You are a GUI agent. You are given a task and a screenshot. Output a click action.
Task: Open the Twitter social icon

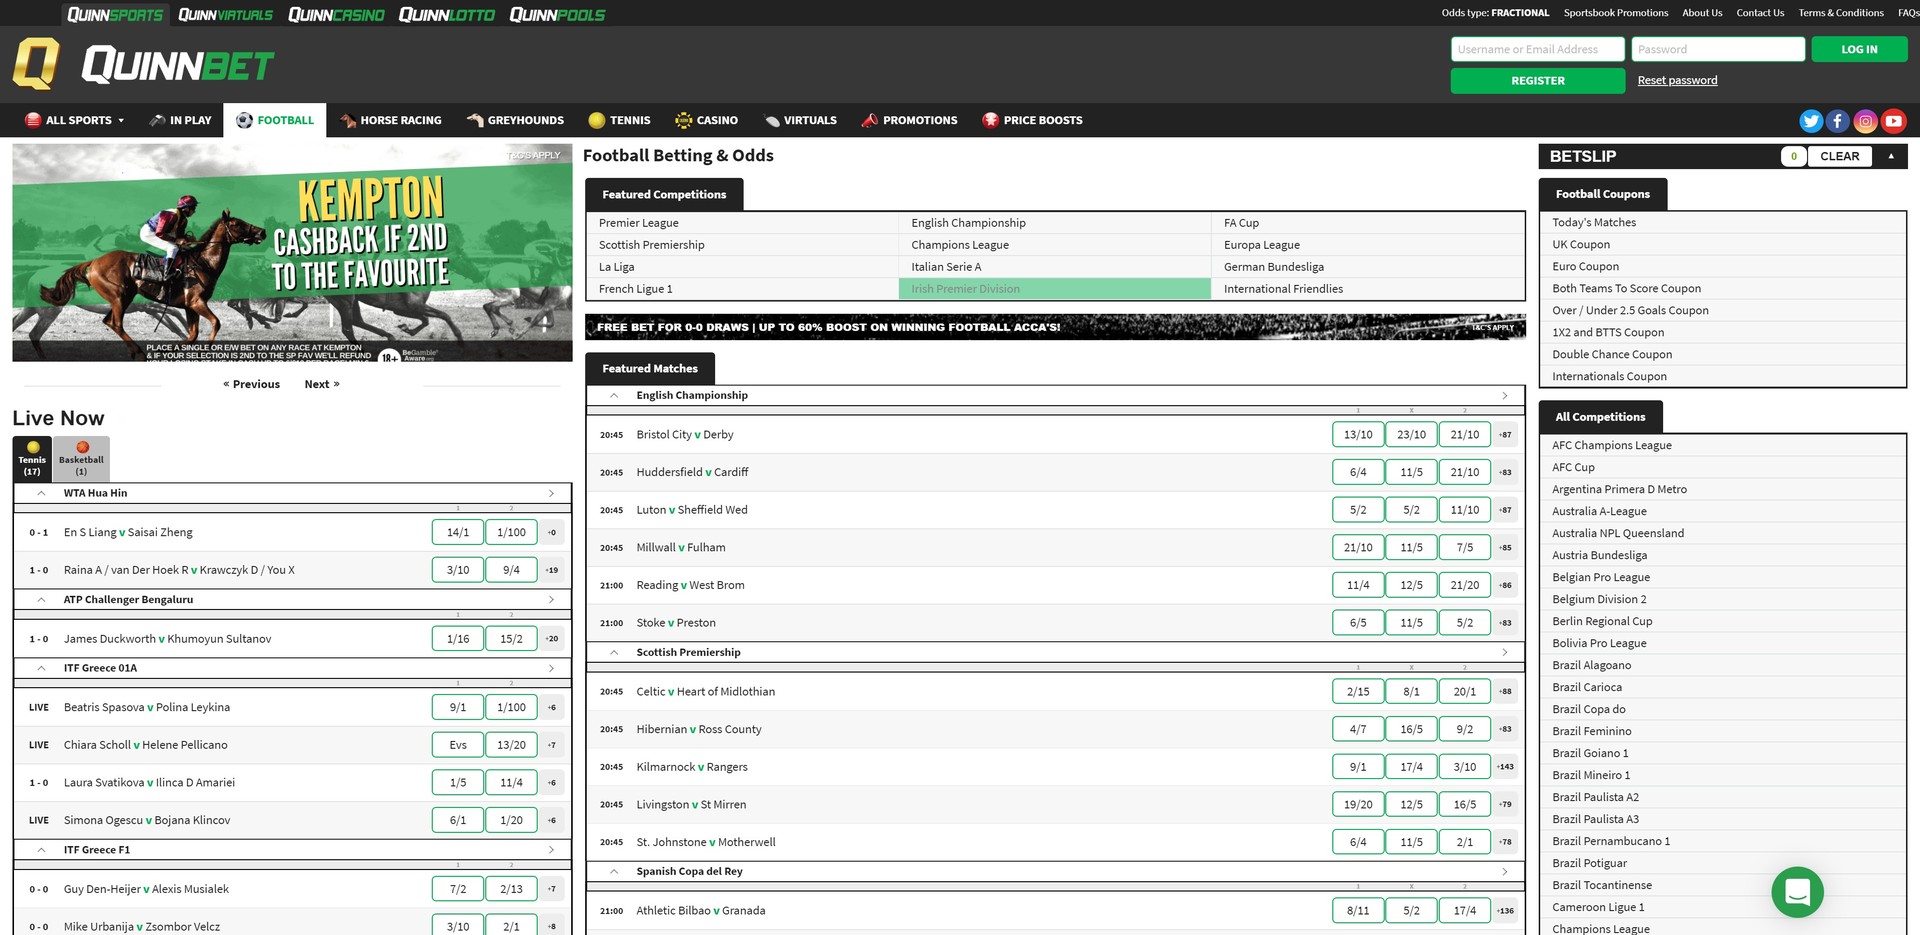click(1811, 121)
